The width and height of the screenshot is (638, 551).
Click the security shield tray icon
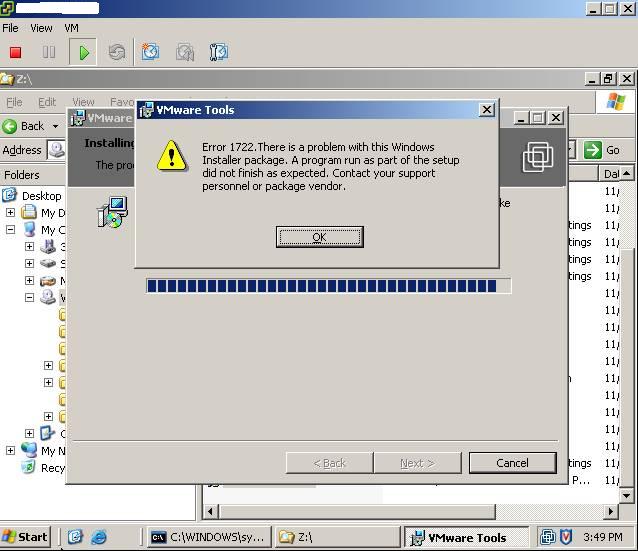click(x=566, y=537)
